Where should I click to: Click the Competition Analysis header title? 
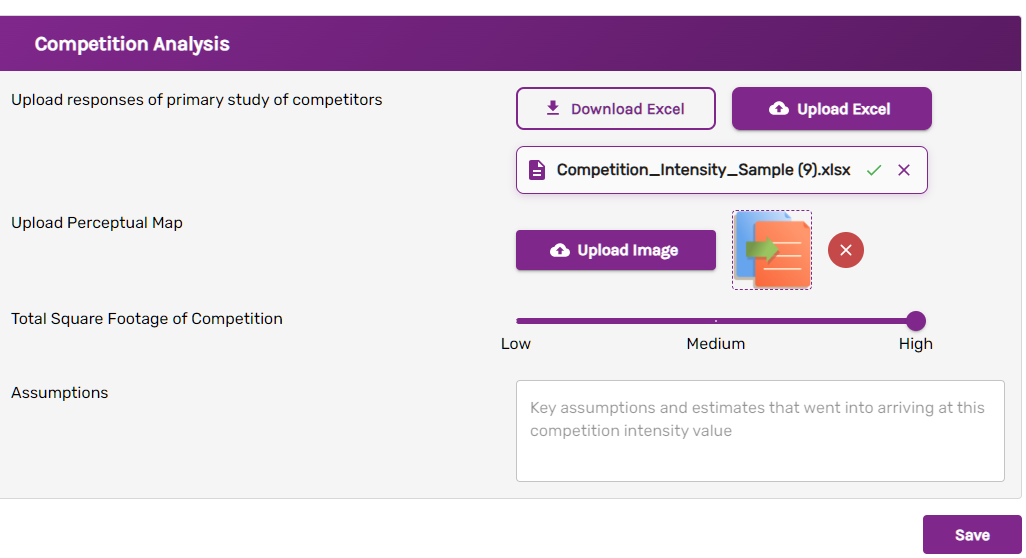pyautogui.click(x=132, y=44)
